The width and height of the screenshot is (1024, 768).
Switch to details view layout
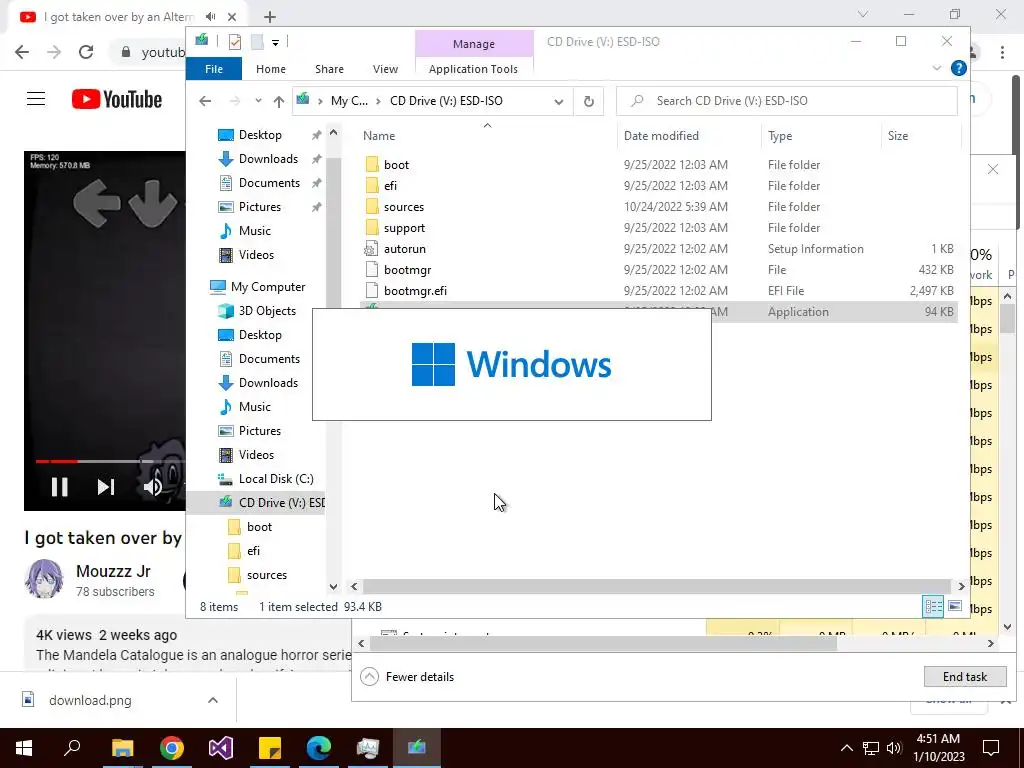[x=933, y=607]
